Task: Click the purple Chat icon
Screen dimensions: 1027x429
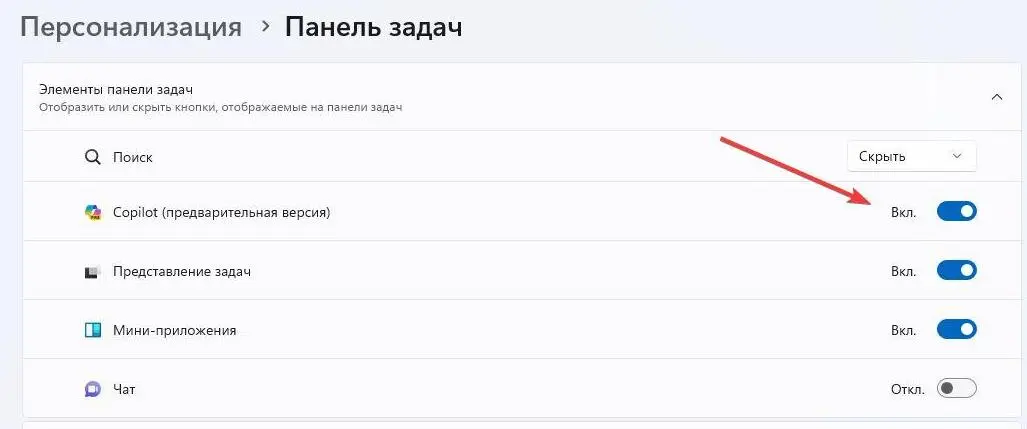Action: click(92, 388)
